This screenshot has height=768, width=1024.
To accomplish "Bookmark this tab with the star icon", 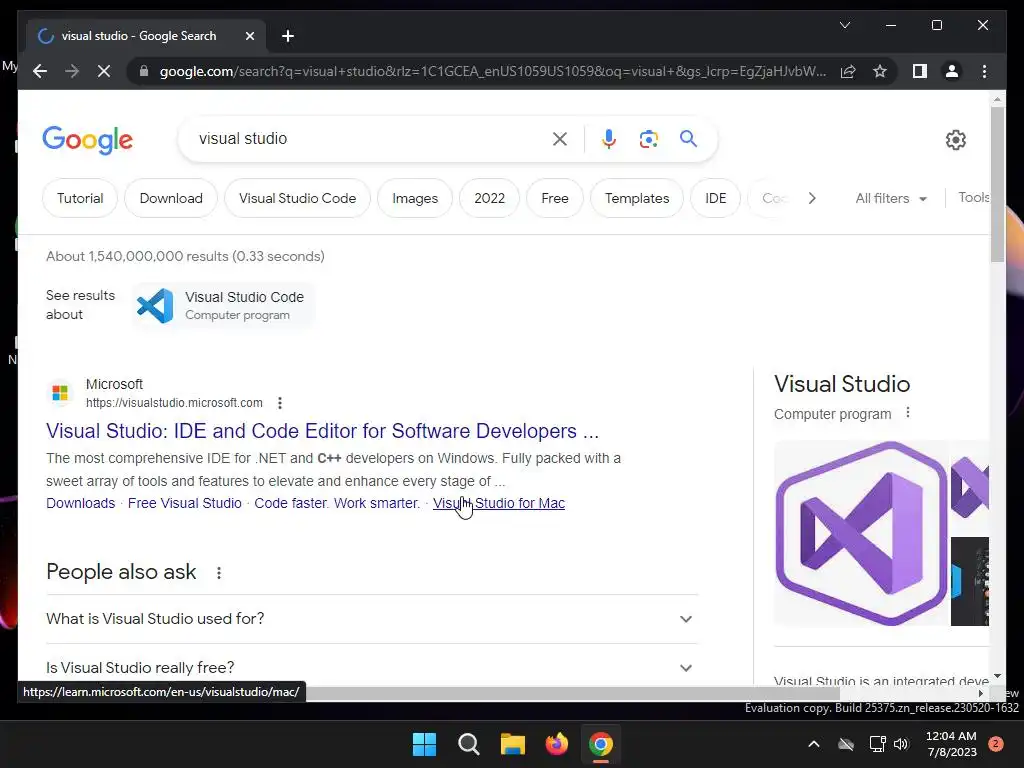I will click(880, 71).
